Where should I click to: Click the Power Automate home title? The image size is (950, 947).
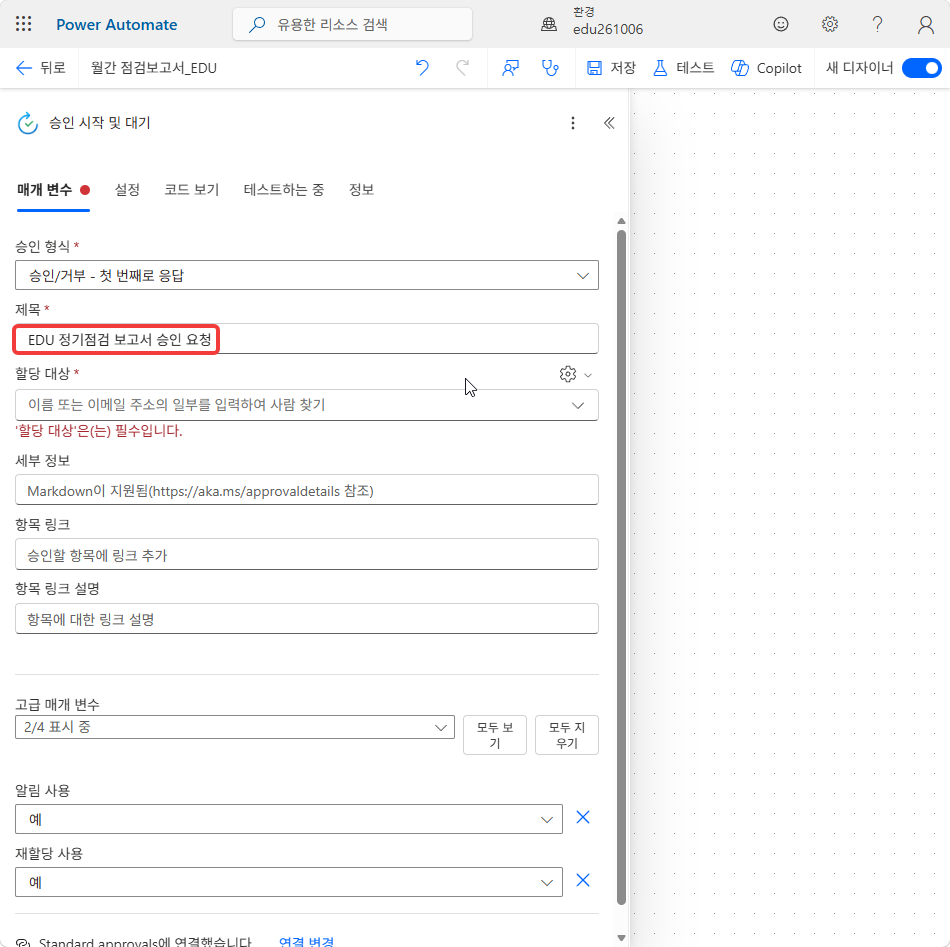[116, 25]
